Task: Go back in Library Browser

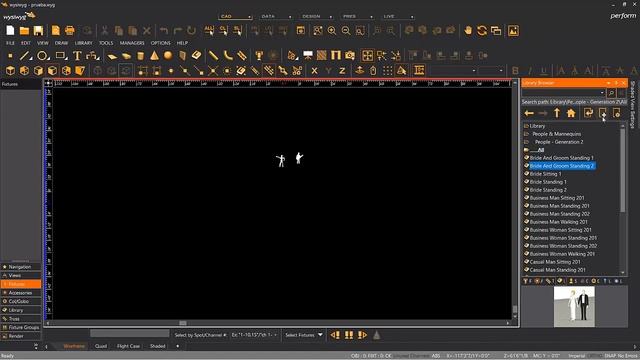Action: (529, 113)
